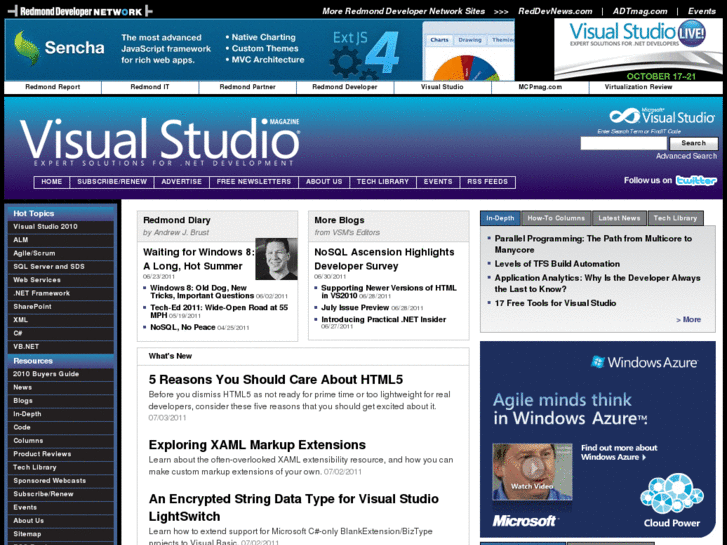Open Redmond Report network tab
Viewport: 727px width, 545px height.
(x=52, y=87)
